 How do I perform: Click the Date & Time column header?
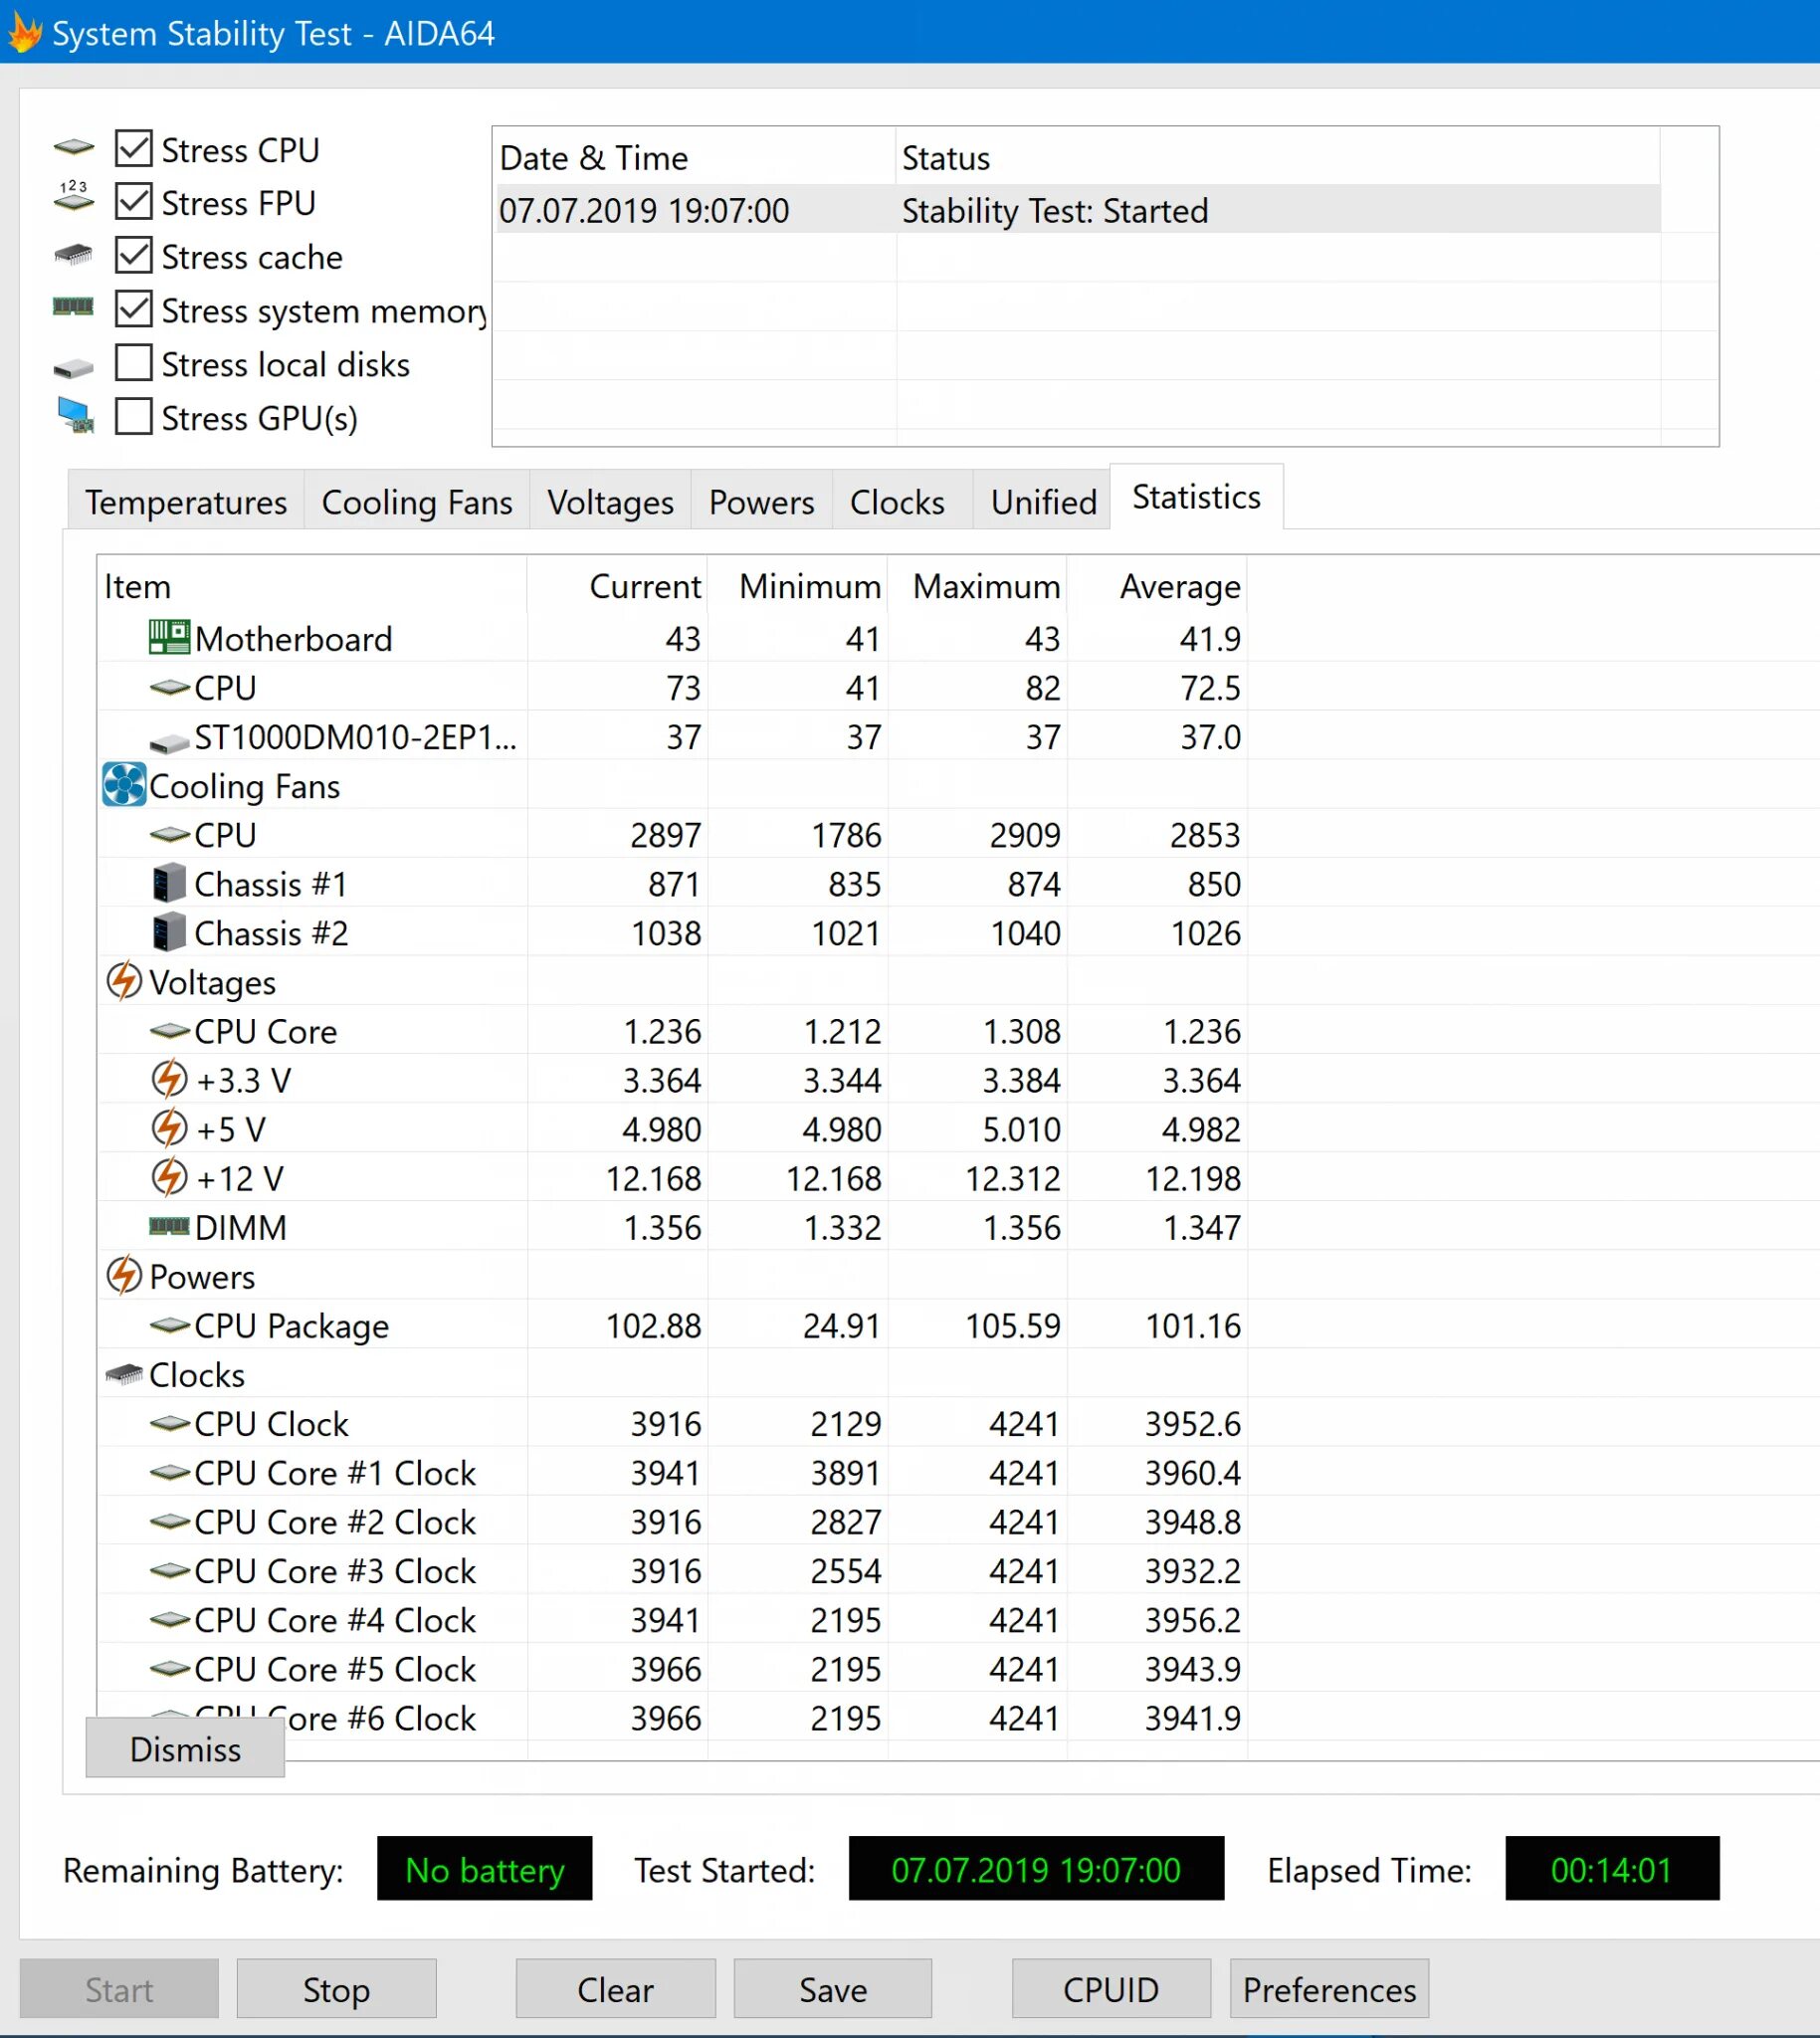click(694, 157)
